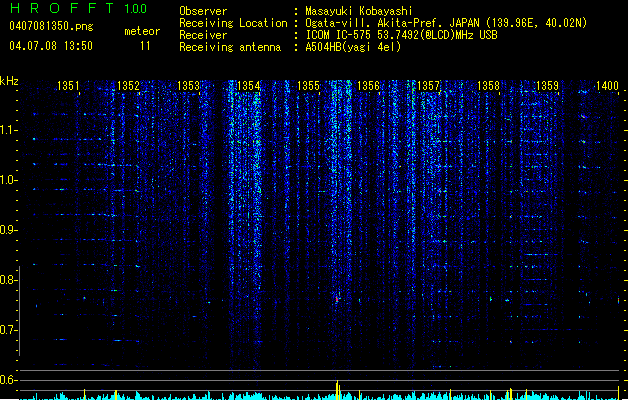Click the 0.7 kHz axis label
This screenshot has width=629, height=400.
tap(8, 330)
